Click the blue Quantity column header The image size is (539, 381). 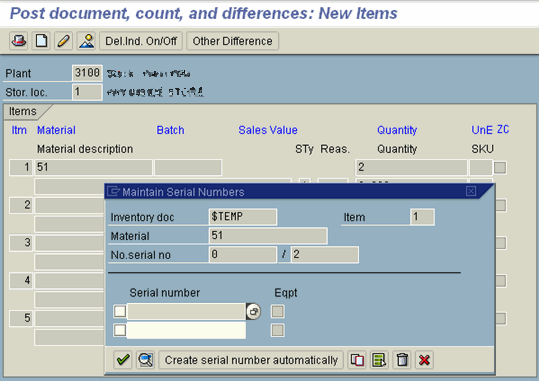(x=397, y=130)
